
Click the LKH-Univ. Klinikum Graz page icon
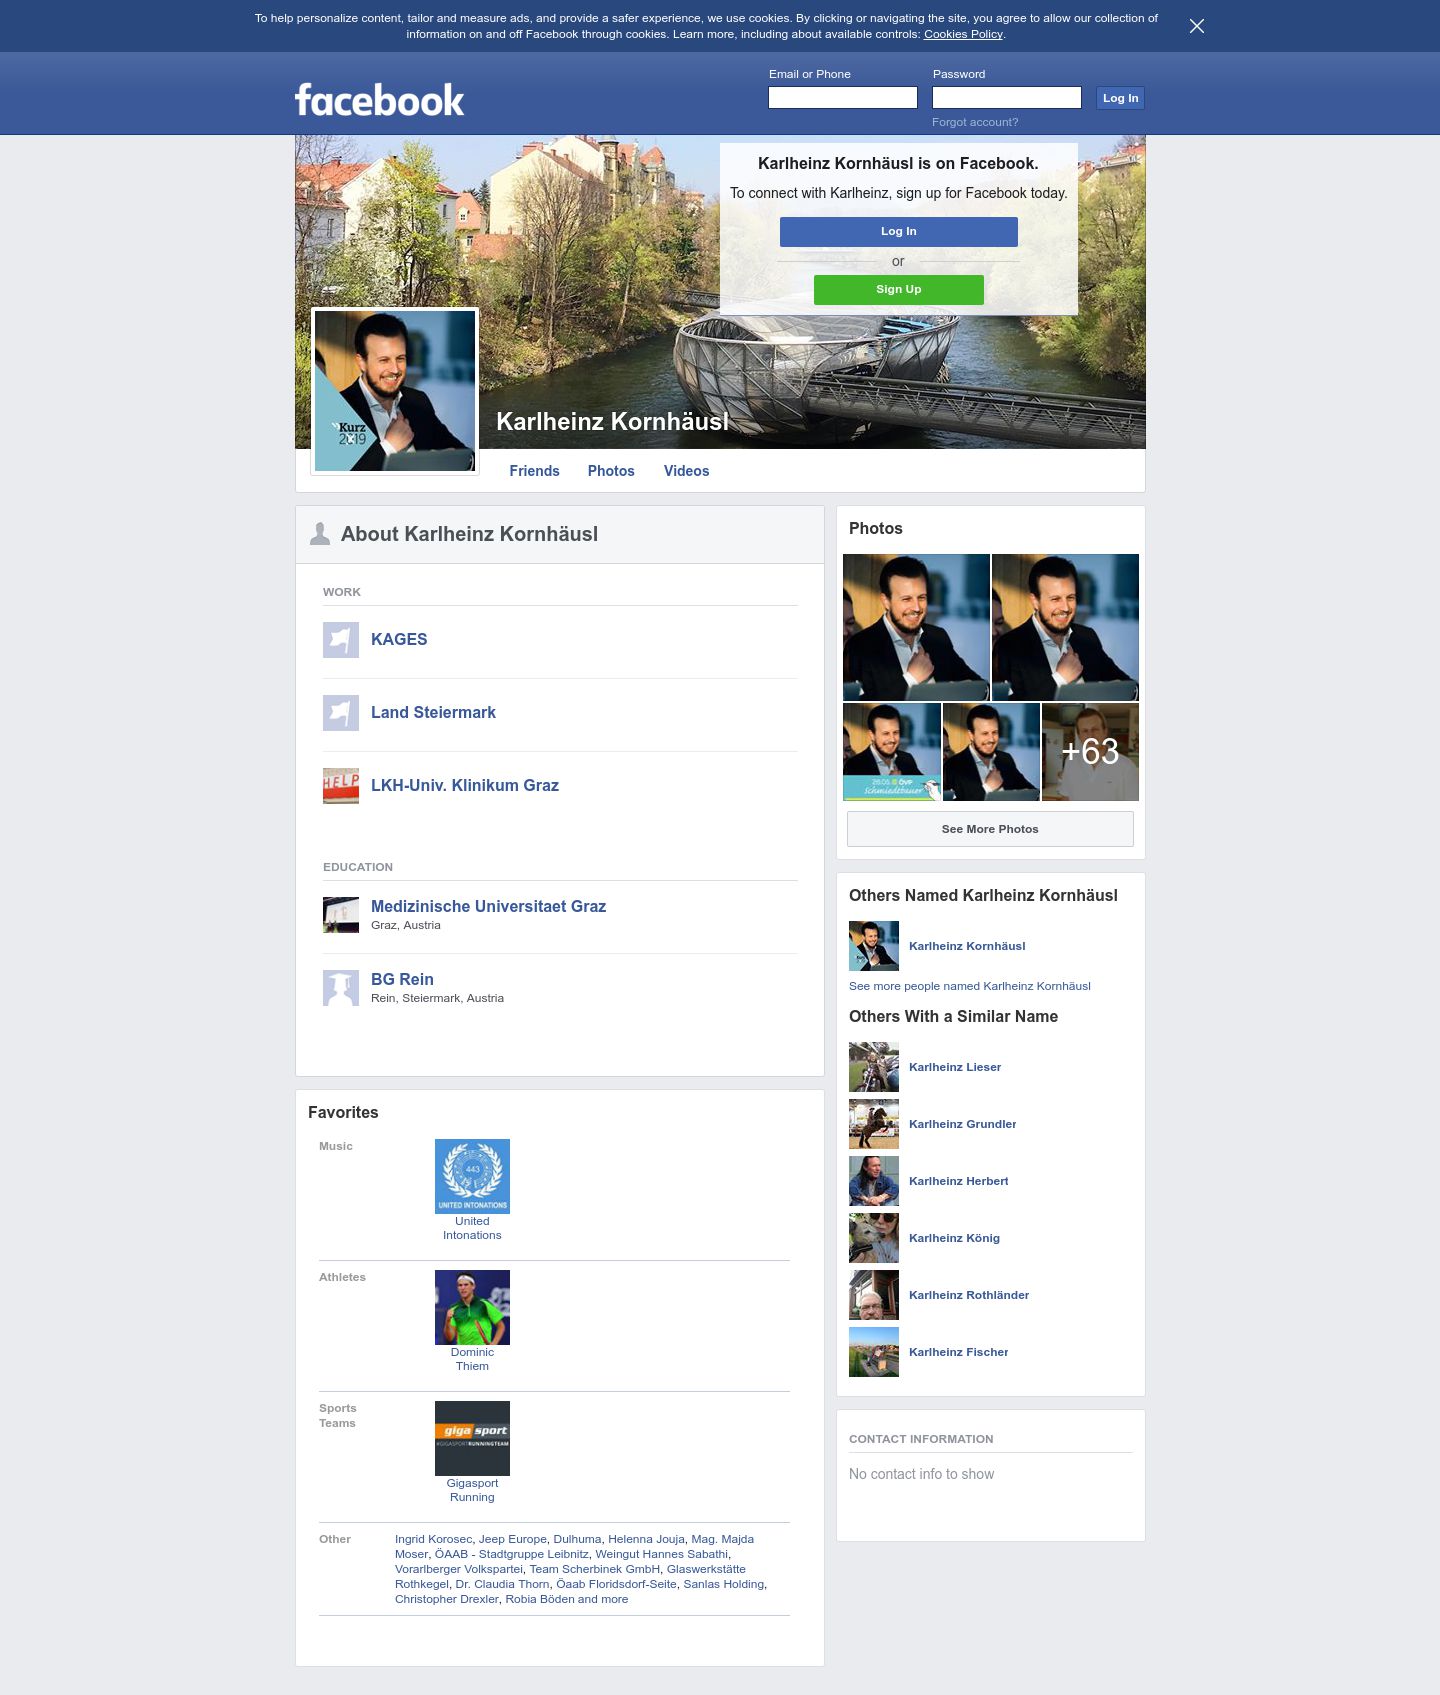[341, 786]
